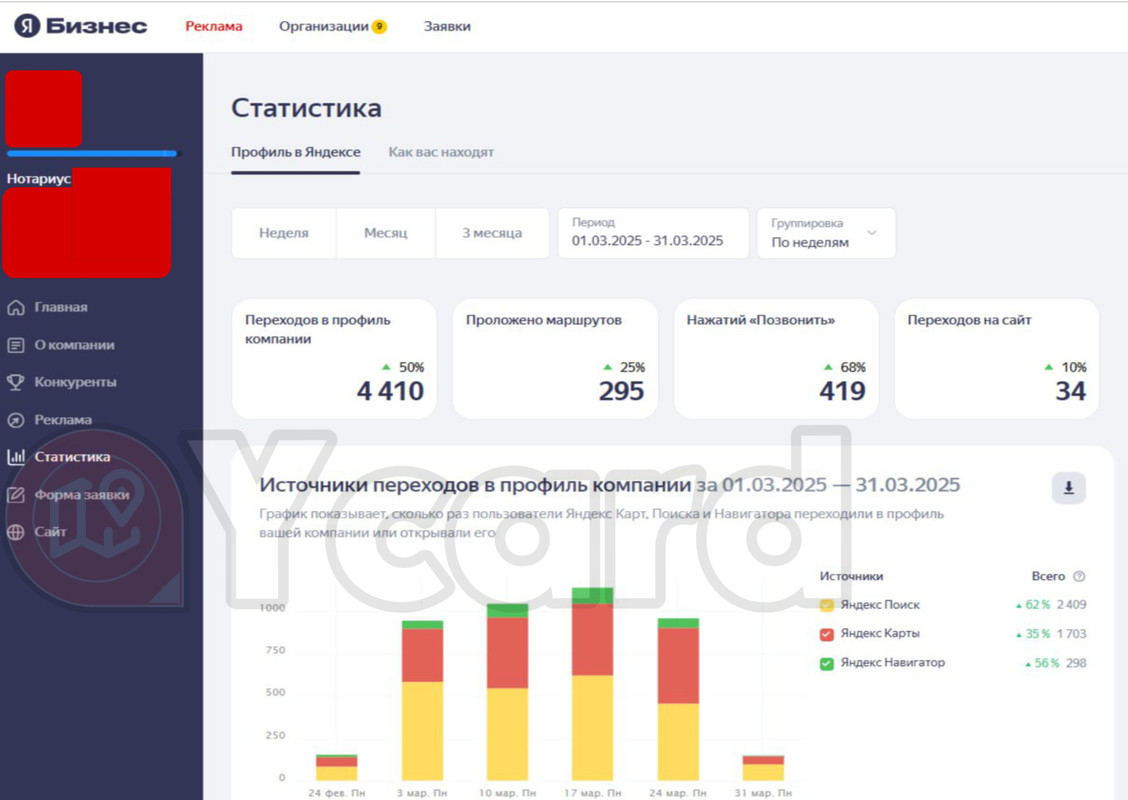Click the Сайт globe icon
Viewport: 1128px width, 800px height.
pos(16,532)
